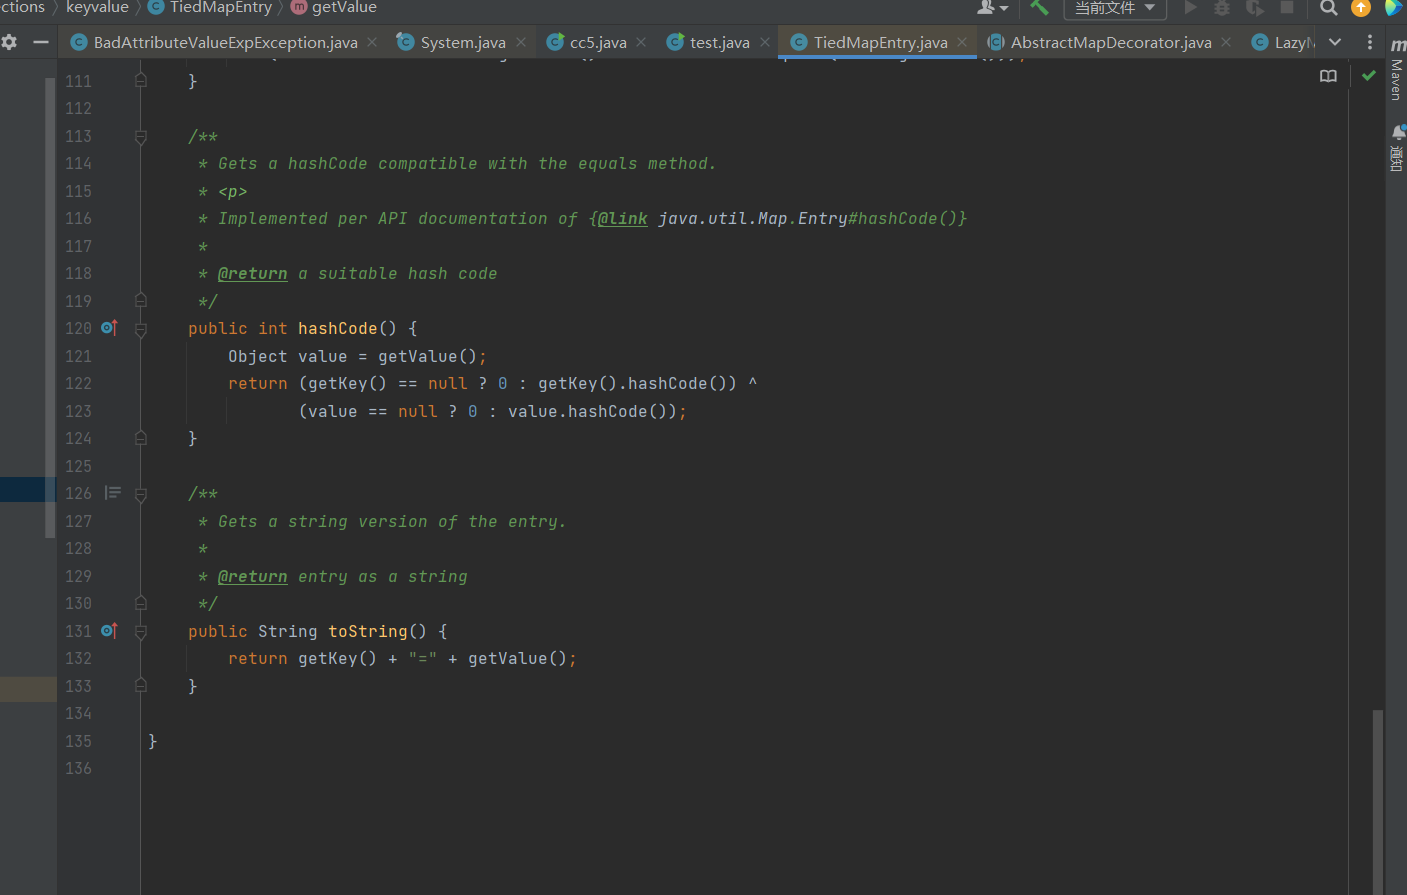The width and height of the screenshot is (1407, 895).
Task: Click the @link tag on line 116
Action: point(623,218)
